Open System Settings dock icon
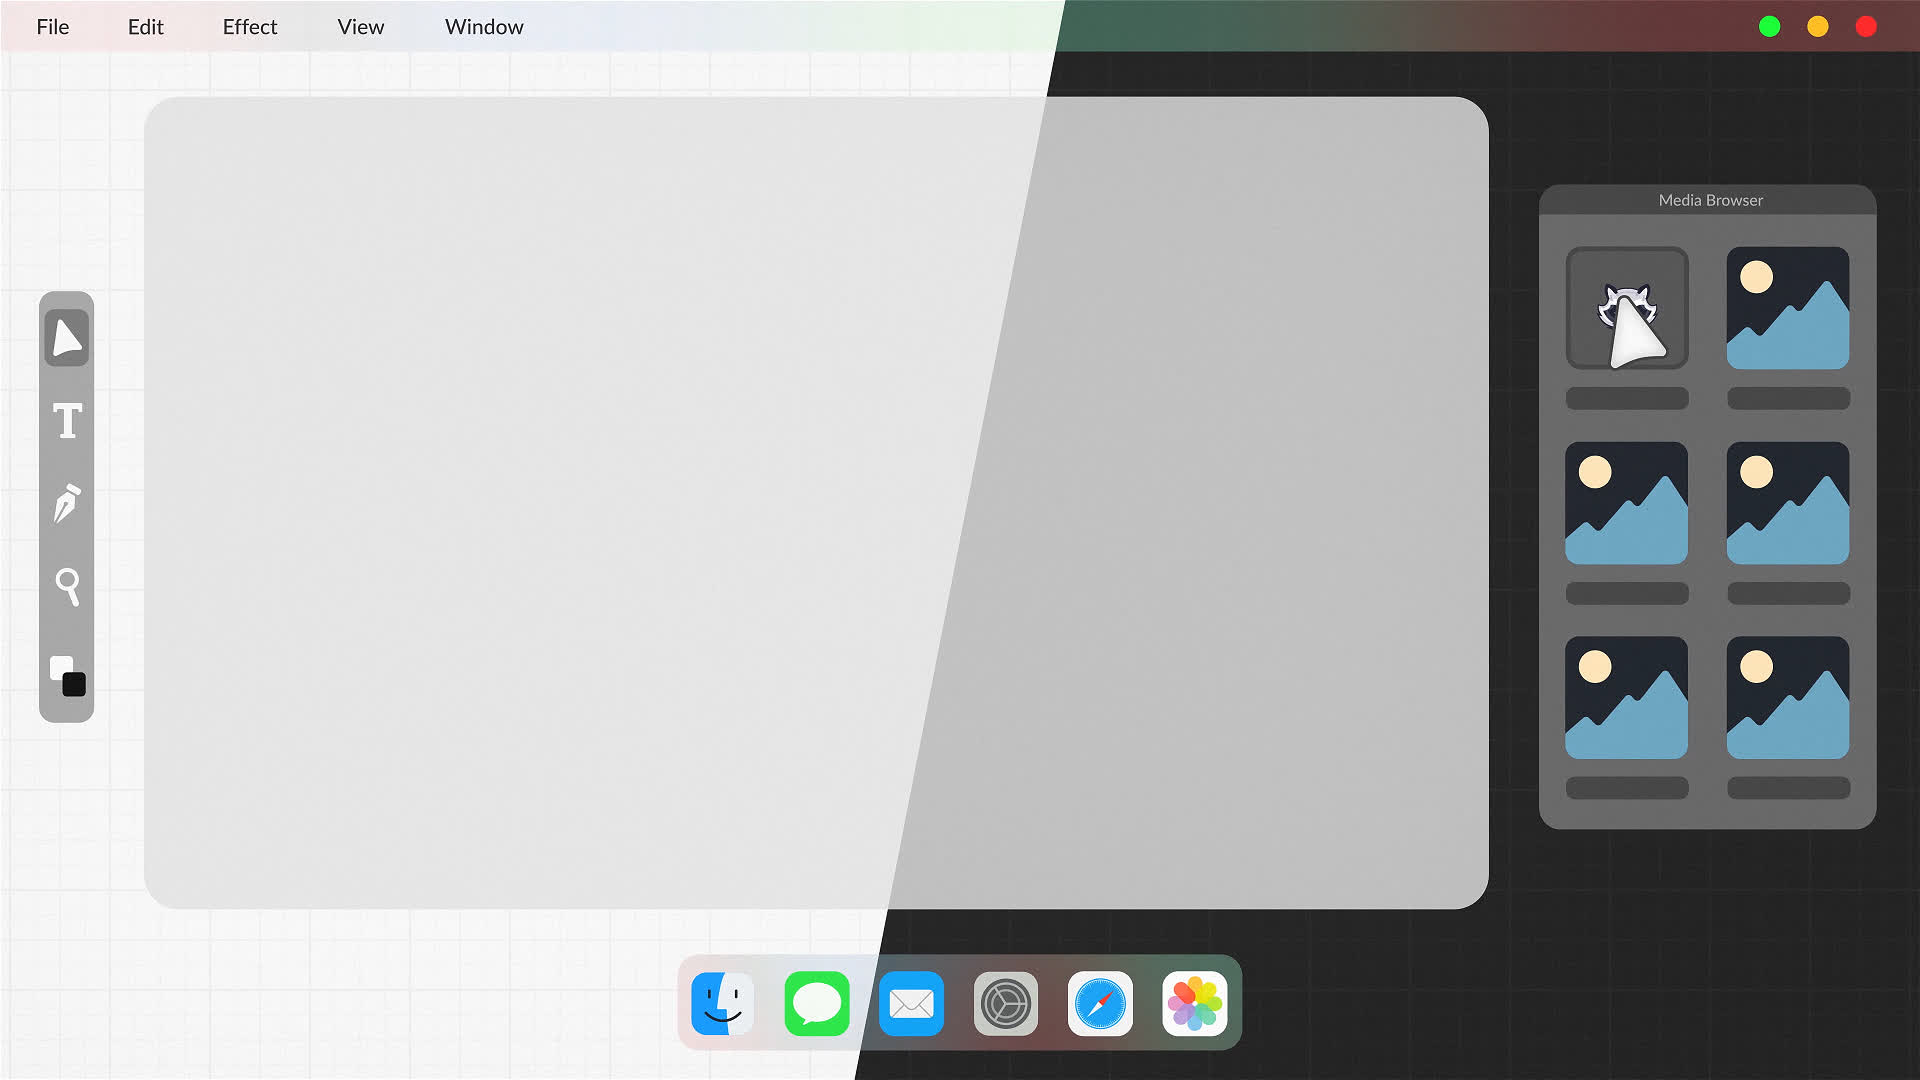The image size is (1920, 1080). pyautogui.click(x=1005, y=1003)
